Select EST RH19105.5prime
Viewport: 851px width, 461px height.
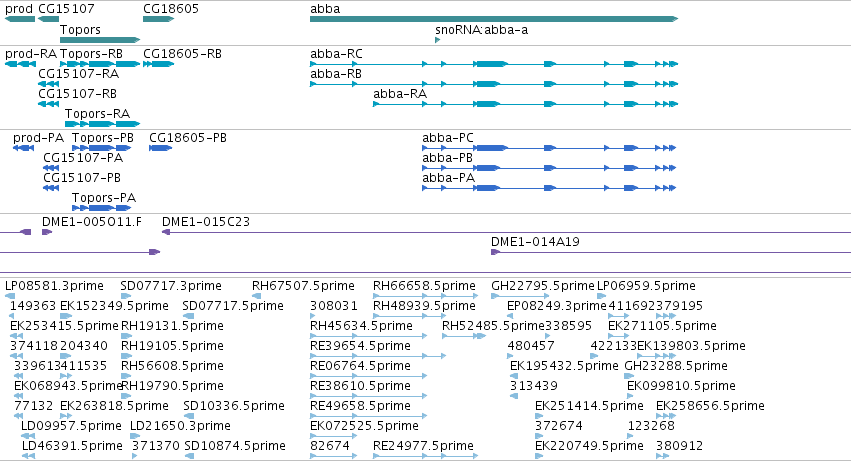click(x=172, y=346)
